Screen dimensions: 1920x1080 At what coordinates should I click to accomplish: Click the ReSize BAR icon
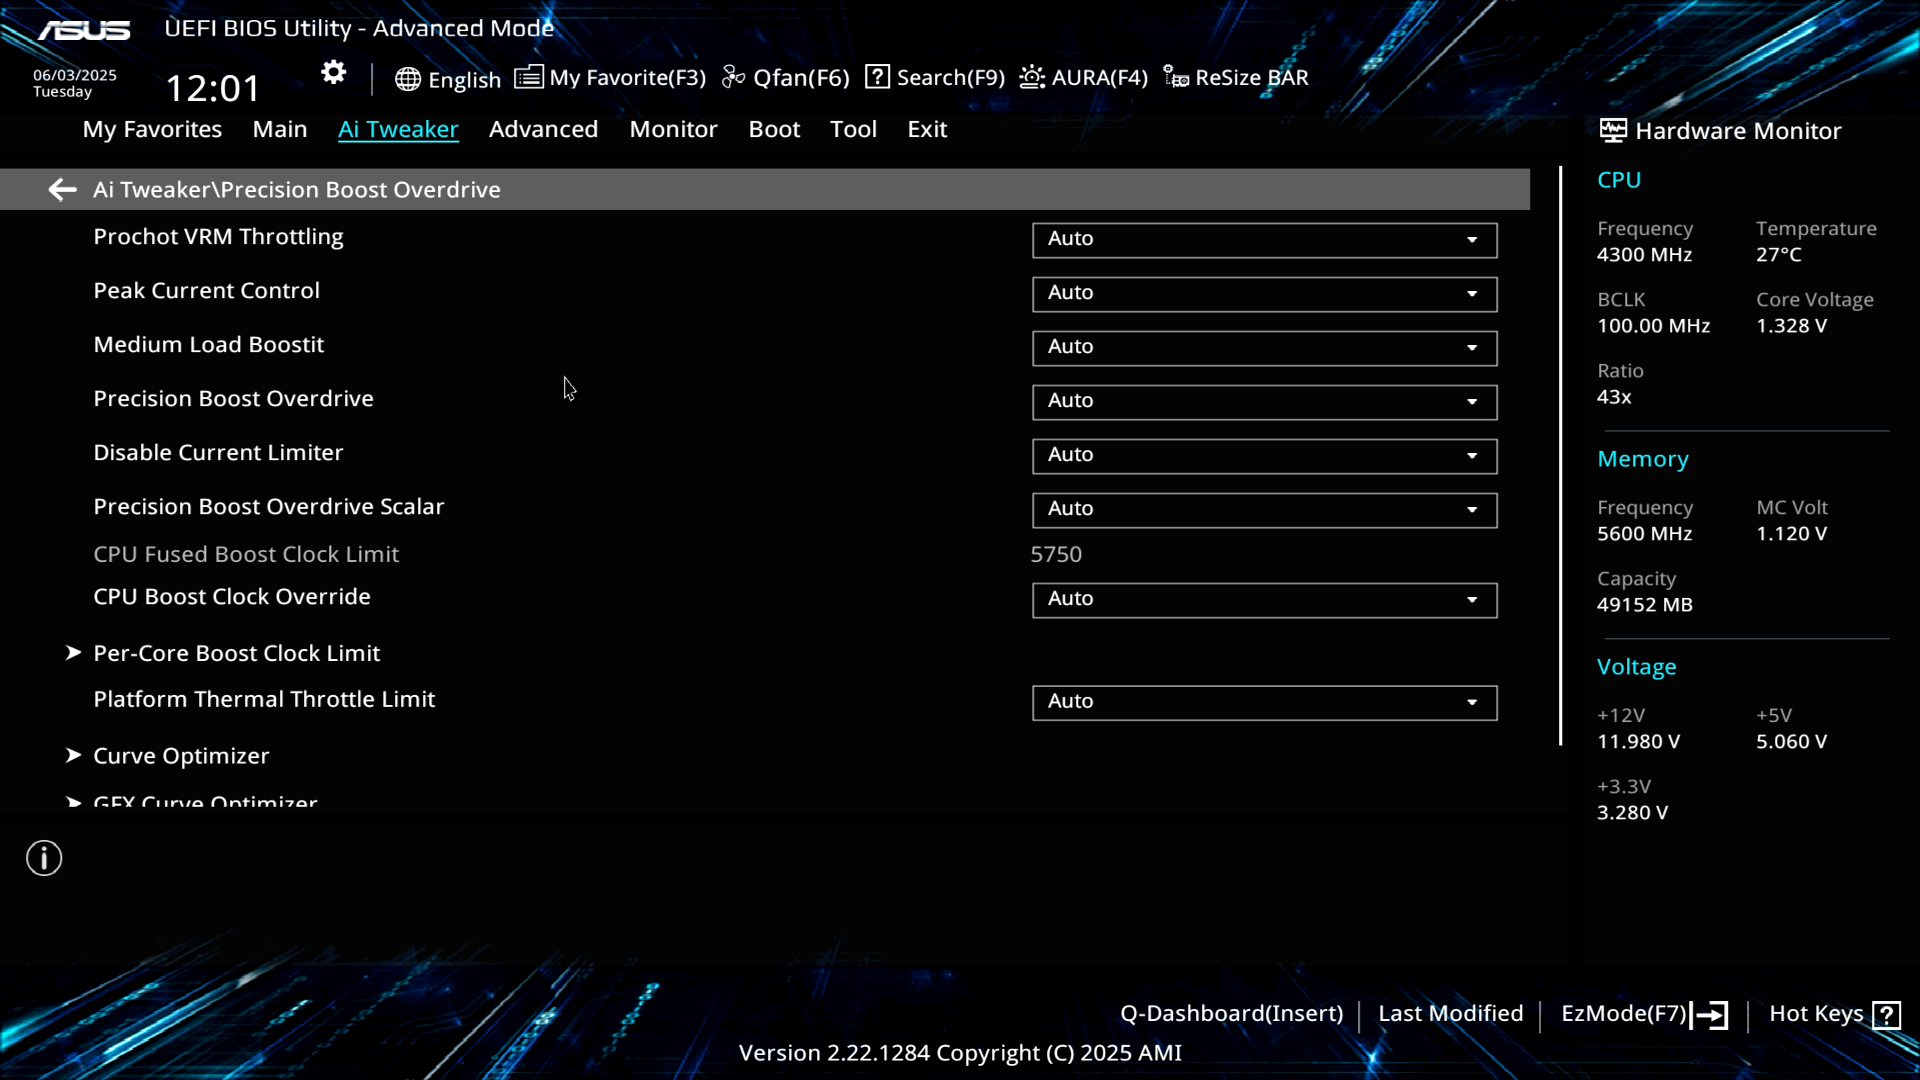tap(1176, 77)
